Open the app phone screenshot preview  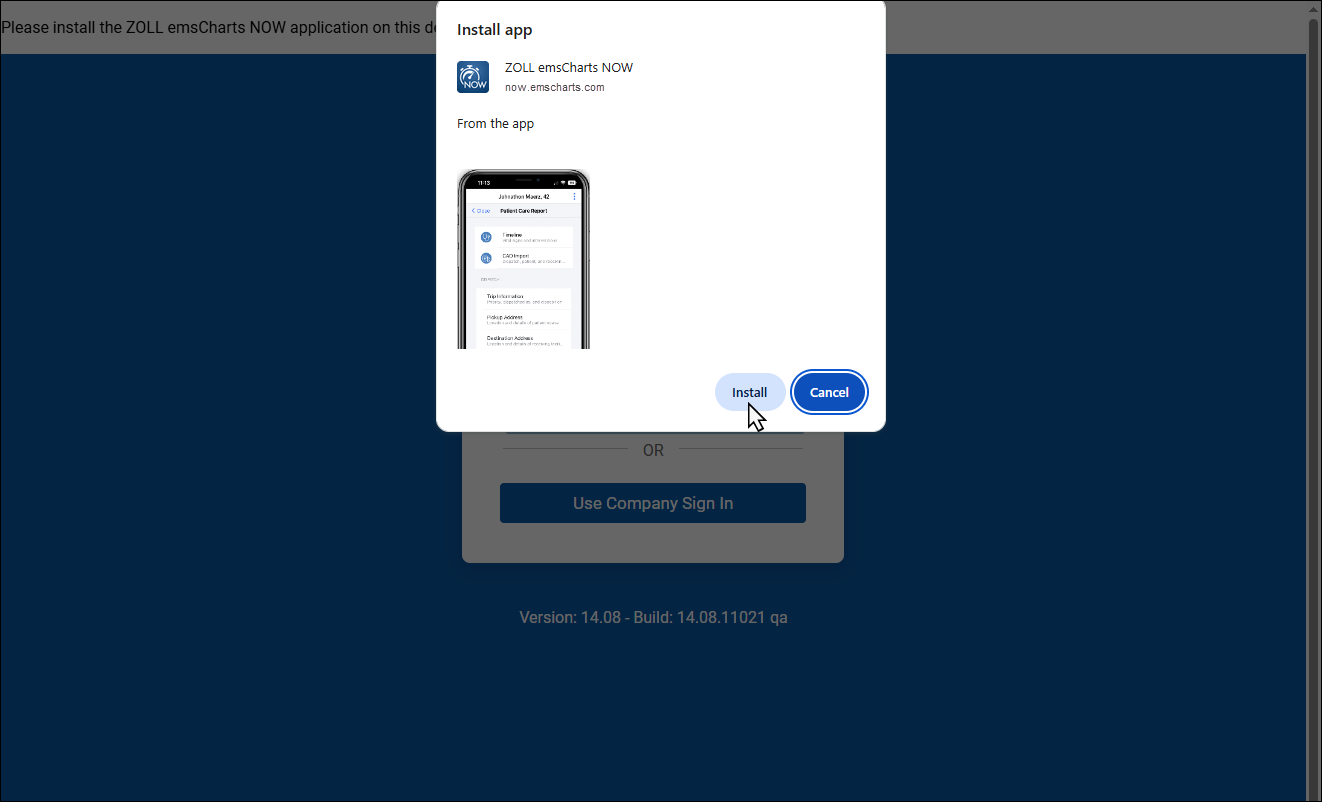(x=523, y=259)
